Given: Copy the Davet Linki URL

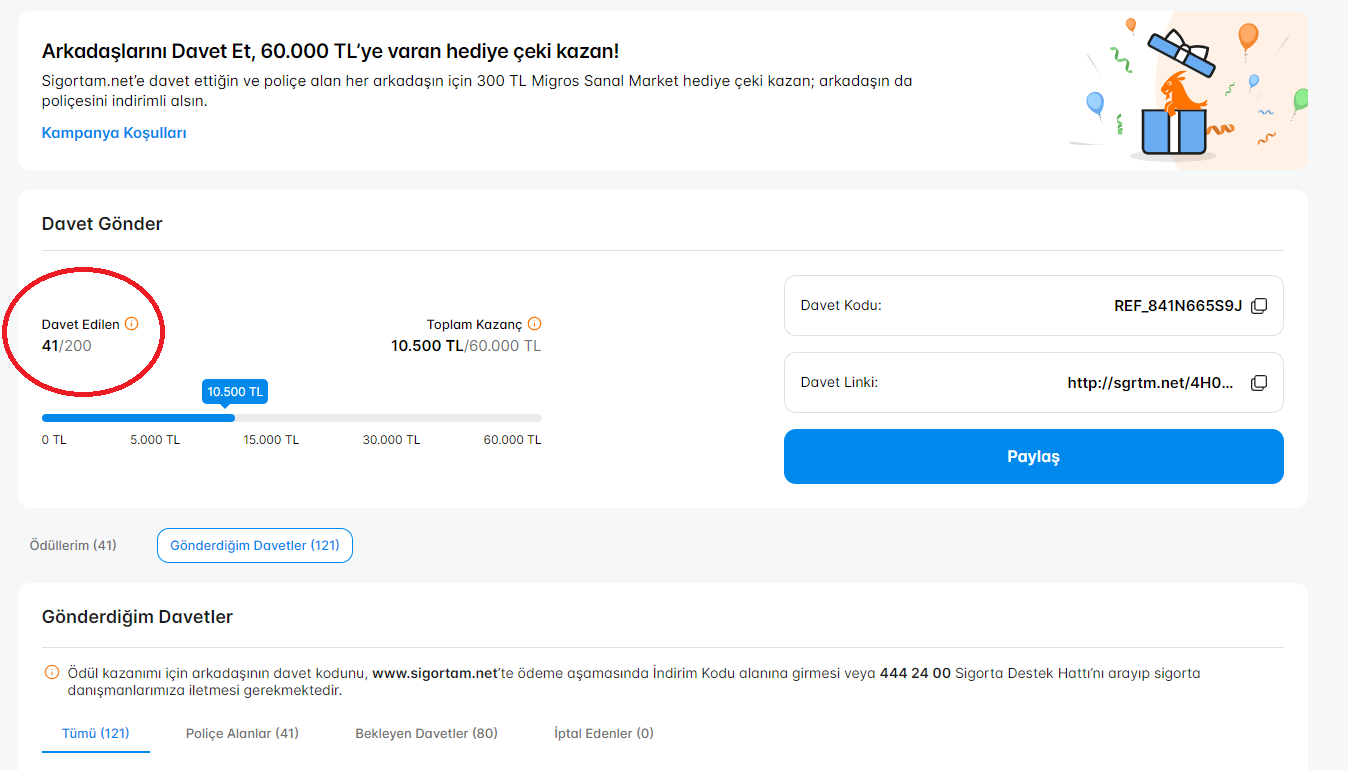Looking at the screenshot, I should click(x=1259, y=383).
